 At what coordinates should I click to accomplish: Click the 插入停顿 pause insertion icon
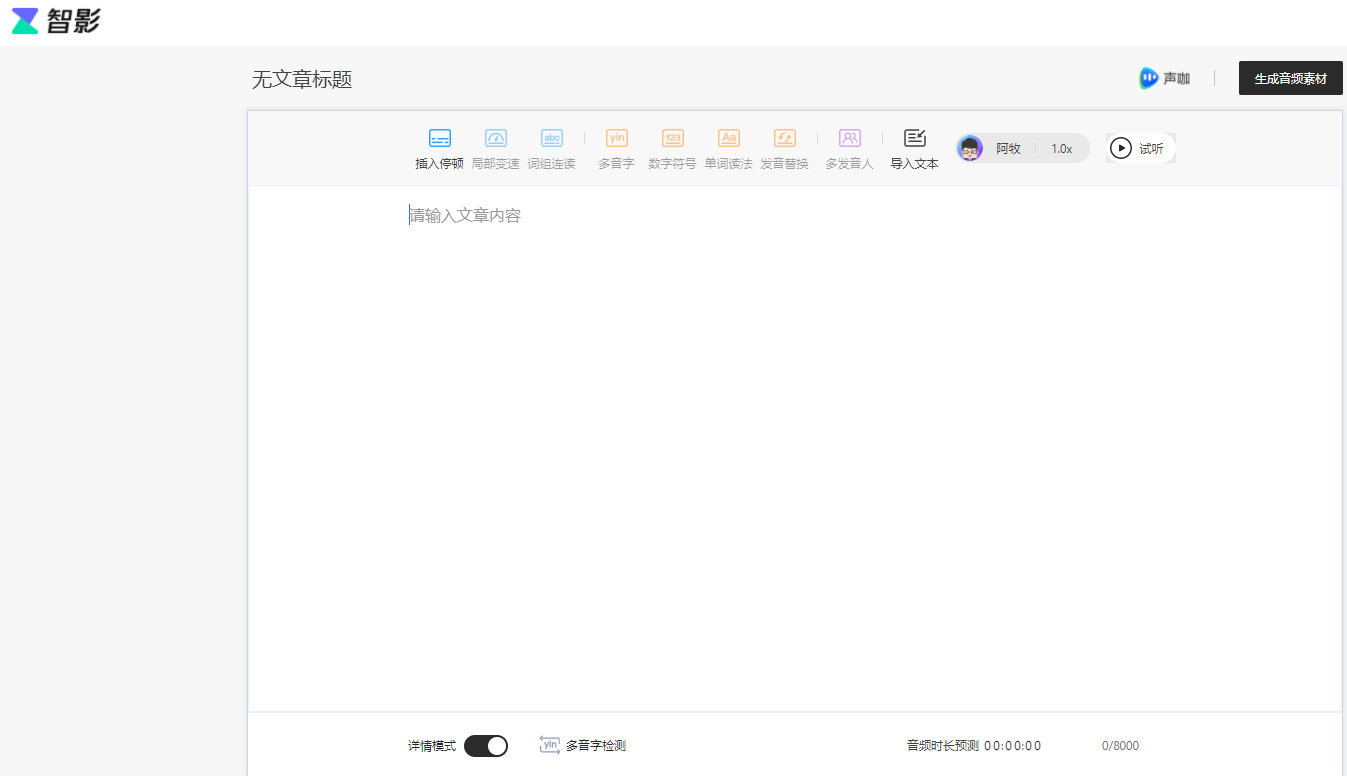pos(439,138)
